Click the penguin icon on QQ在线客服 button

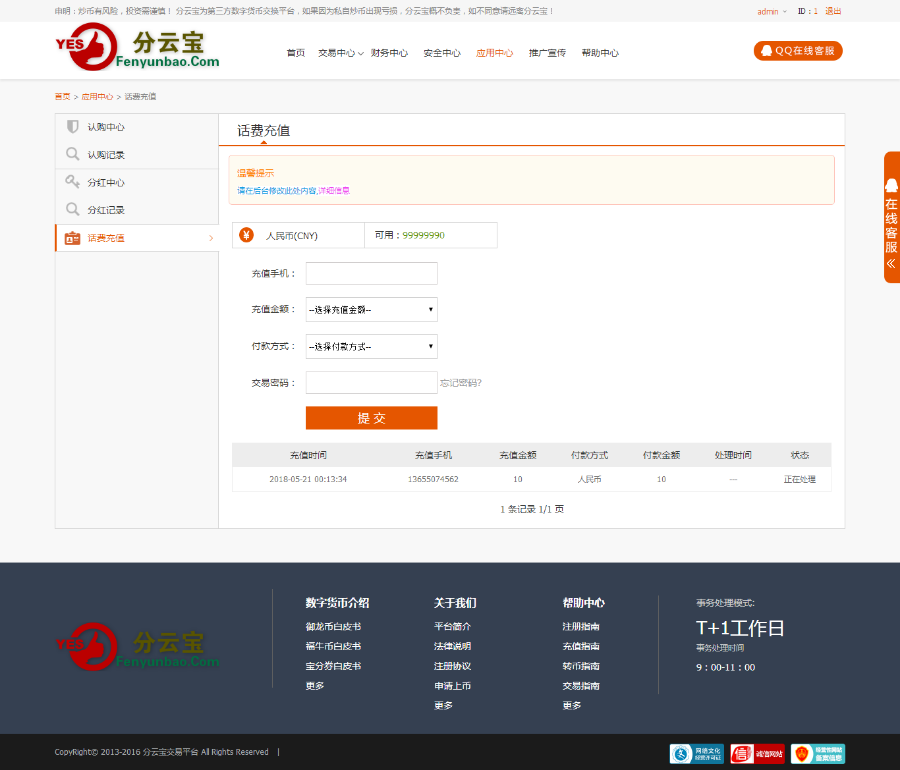point(766,50)
